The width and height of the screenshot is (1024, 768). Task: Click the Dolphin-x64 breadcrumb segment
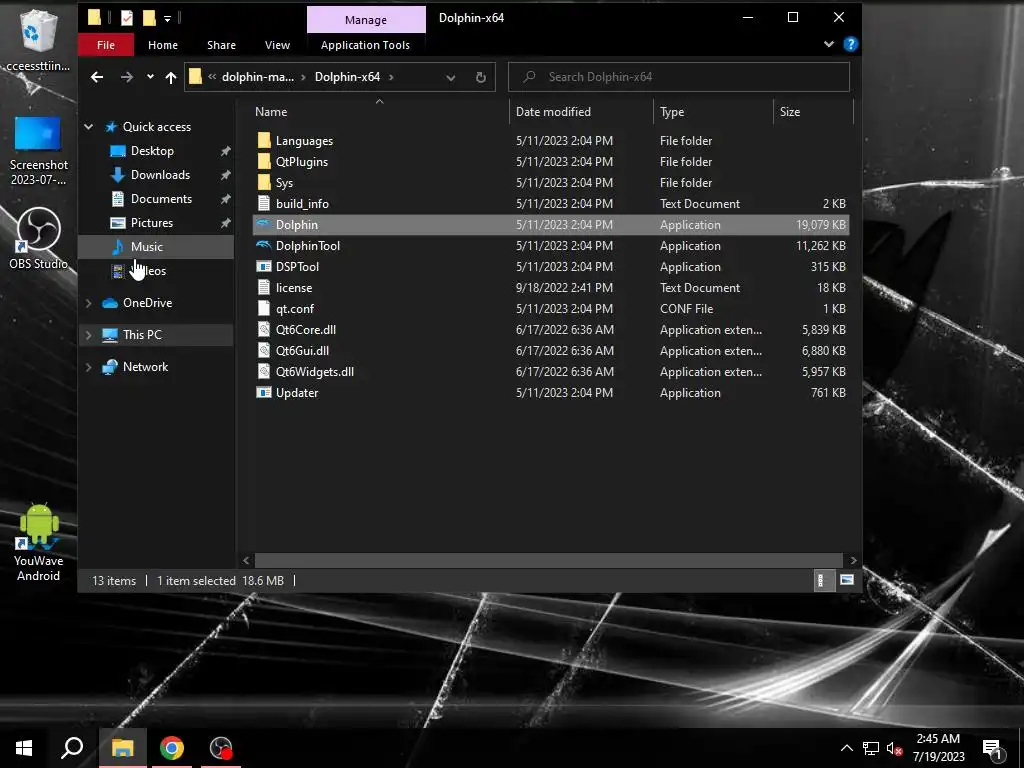[x=347, y=77]
